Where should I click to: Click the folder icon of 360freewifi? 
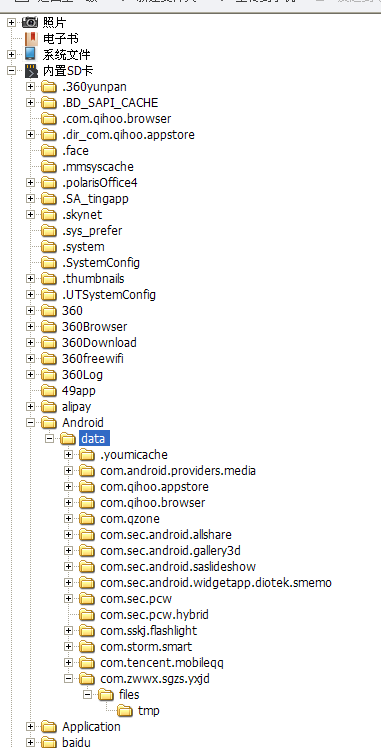(49, 359)
